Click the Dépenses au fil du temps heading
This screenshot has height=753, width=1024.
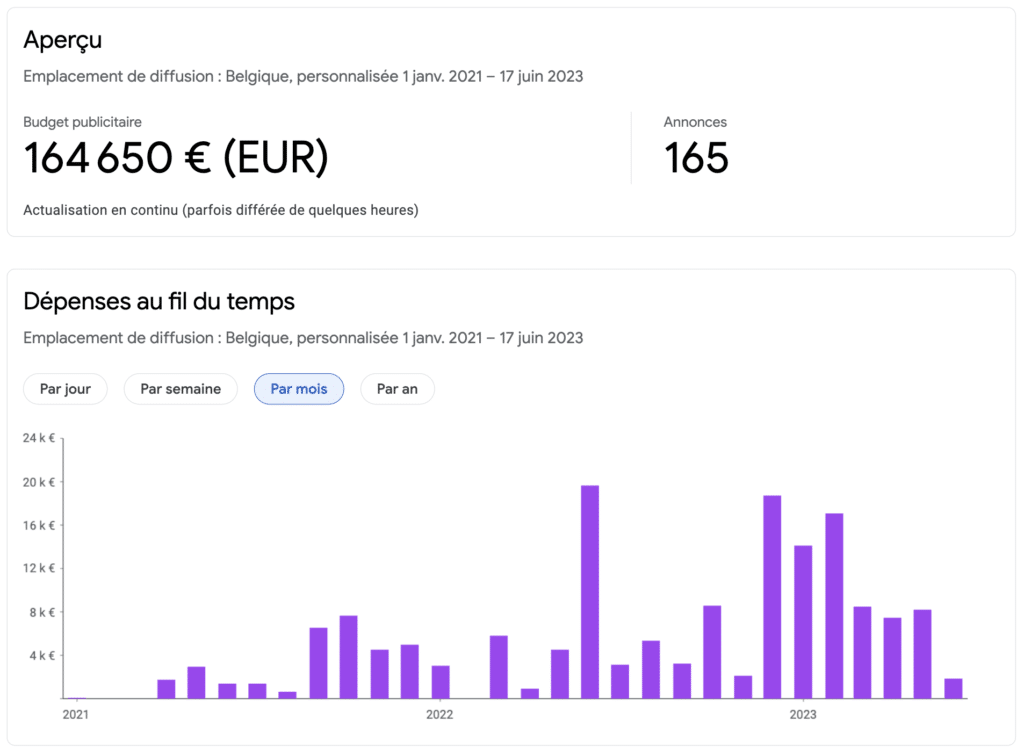[x=159, y=300]
